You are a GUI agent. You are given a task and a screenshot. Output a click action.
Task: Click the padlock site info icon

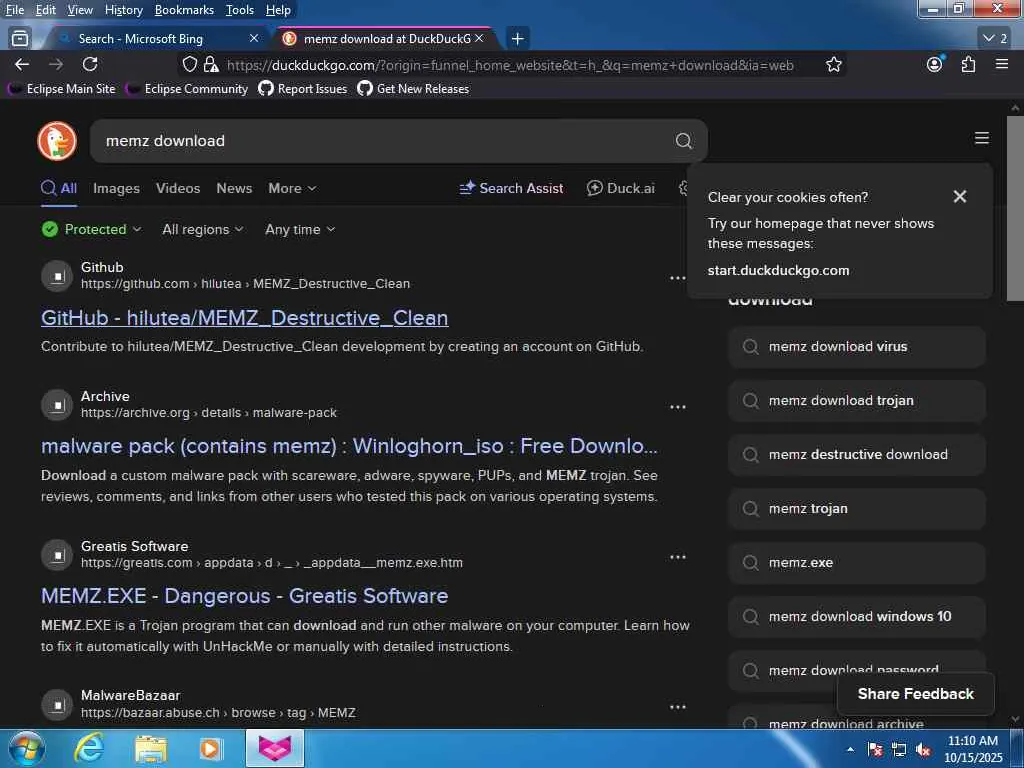(x=210, y=64)
